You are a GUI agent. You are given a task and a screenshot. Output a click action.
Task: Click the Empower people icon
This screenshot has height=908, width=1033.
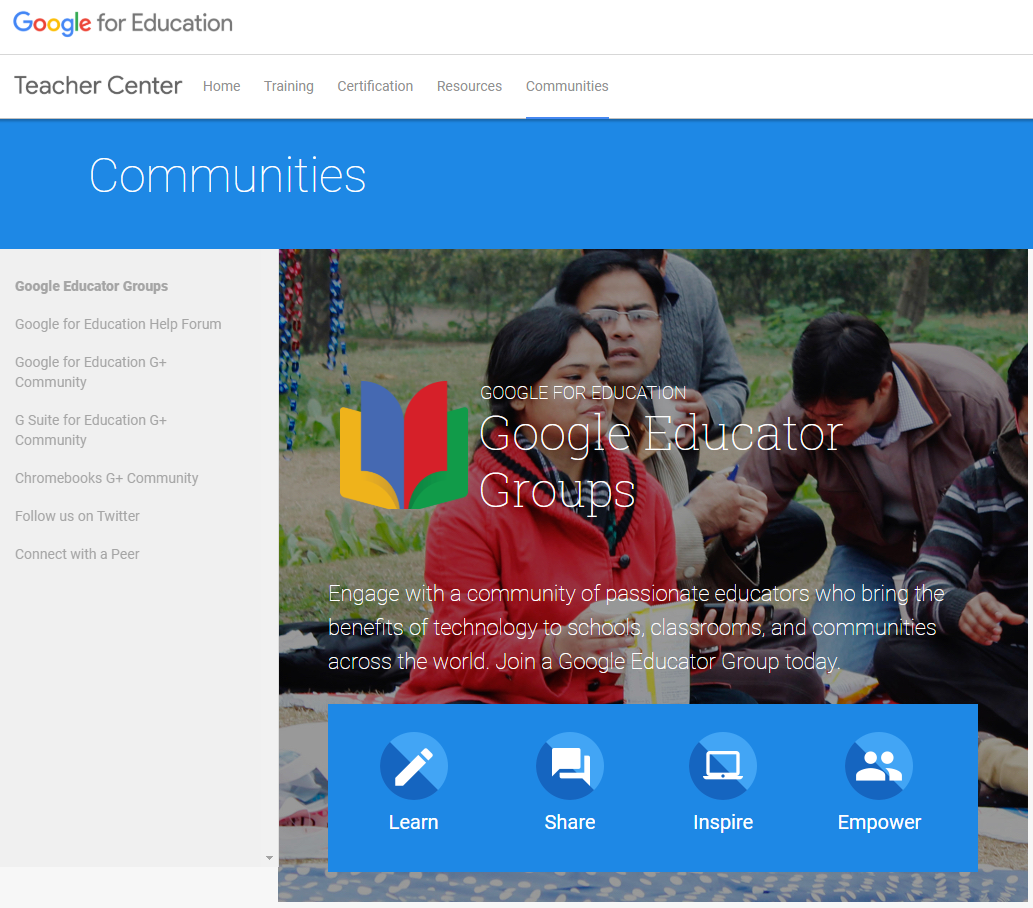tap(879, 766)
